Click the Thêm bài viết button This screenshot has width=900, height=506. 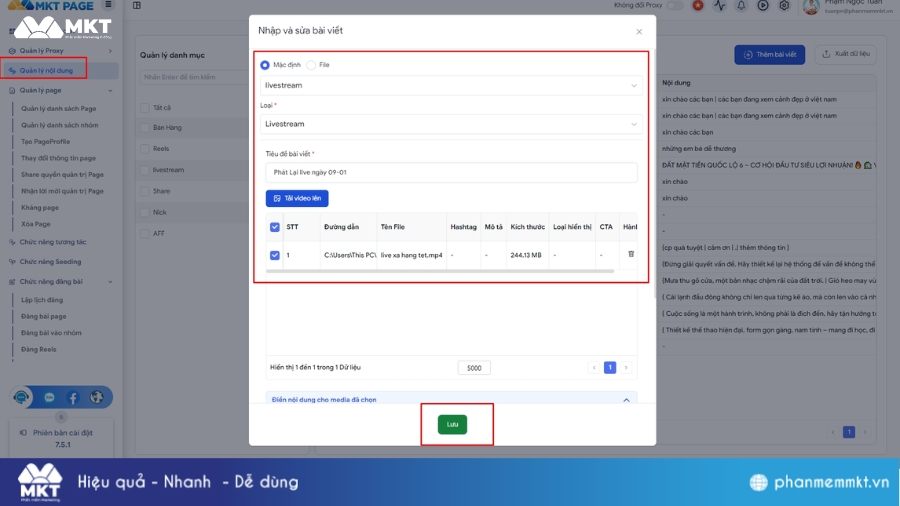(x=770, y=55)
